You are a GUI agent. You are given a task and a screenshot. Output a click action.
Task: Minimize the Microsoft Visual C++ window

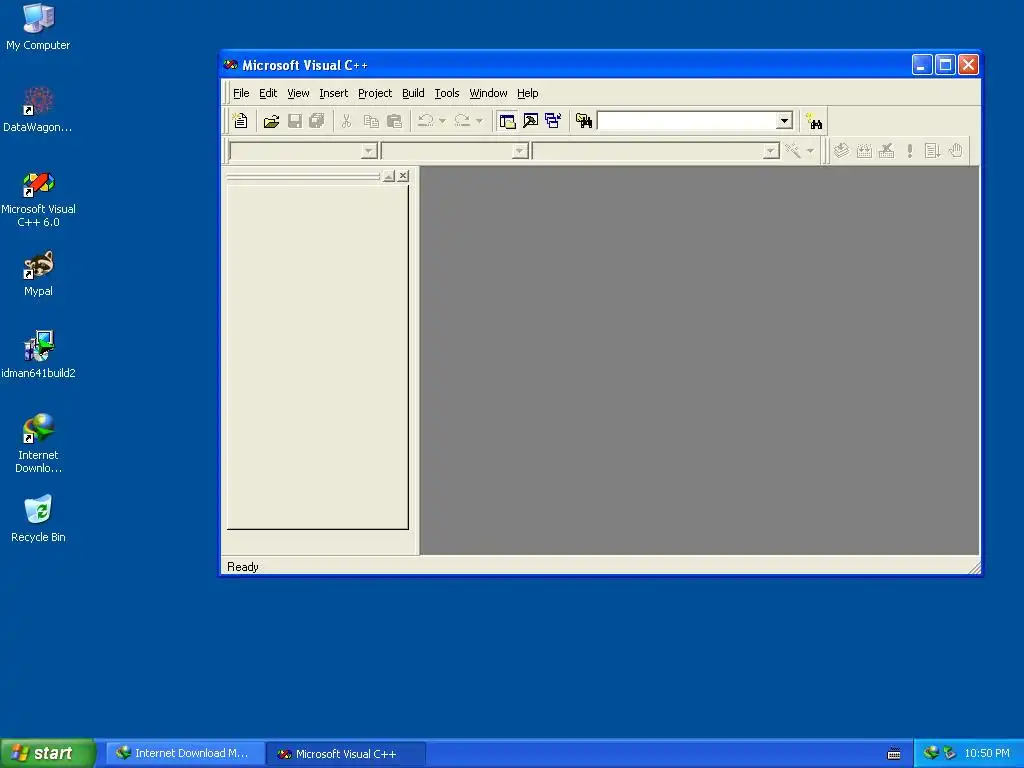[x=921, y=65]
